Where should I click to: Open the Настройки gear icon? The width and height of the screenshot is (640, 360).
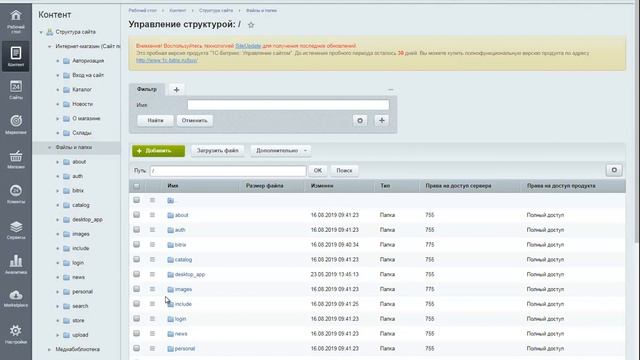click(x=16, y=334)
